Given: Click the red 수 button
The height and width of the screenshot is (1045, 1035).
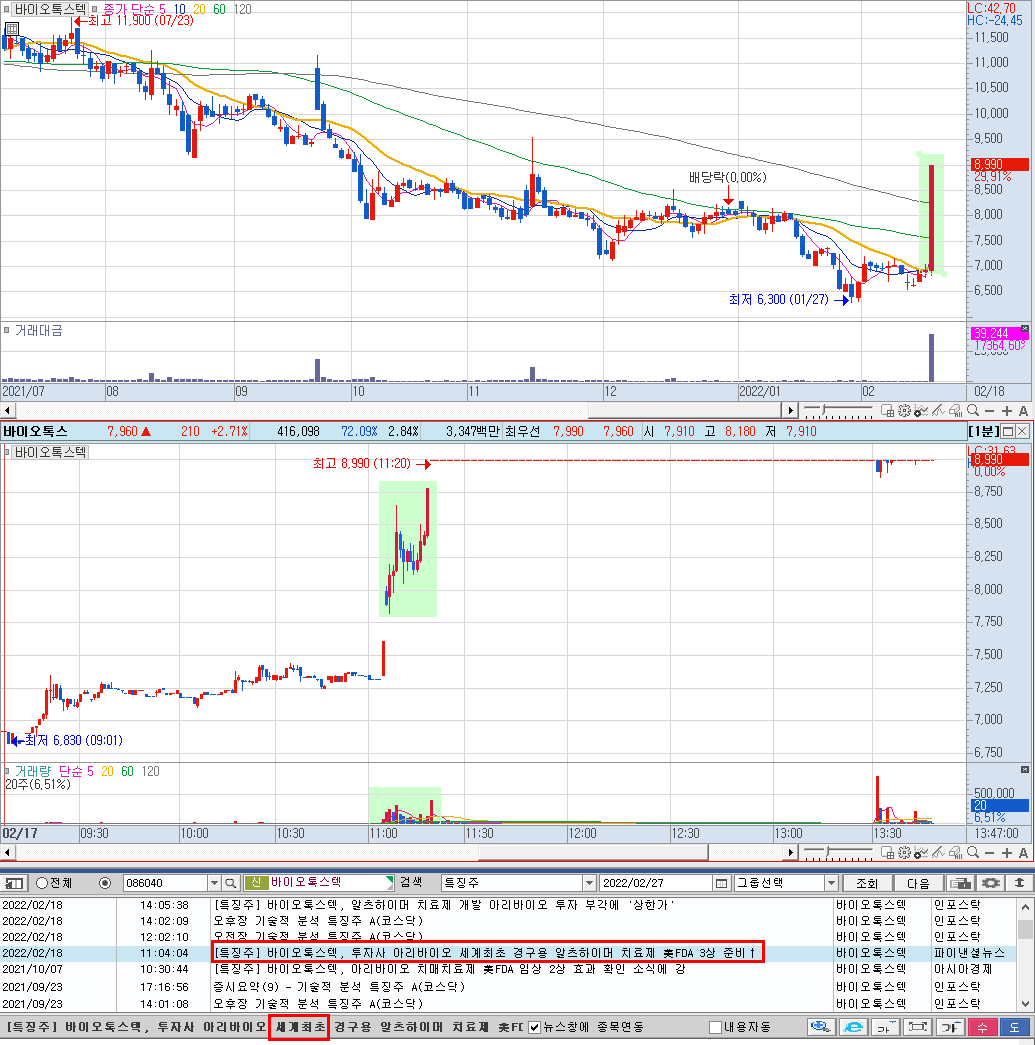Looking at the screenshot, I should pyautogui.click(x=983, y=1027).
